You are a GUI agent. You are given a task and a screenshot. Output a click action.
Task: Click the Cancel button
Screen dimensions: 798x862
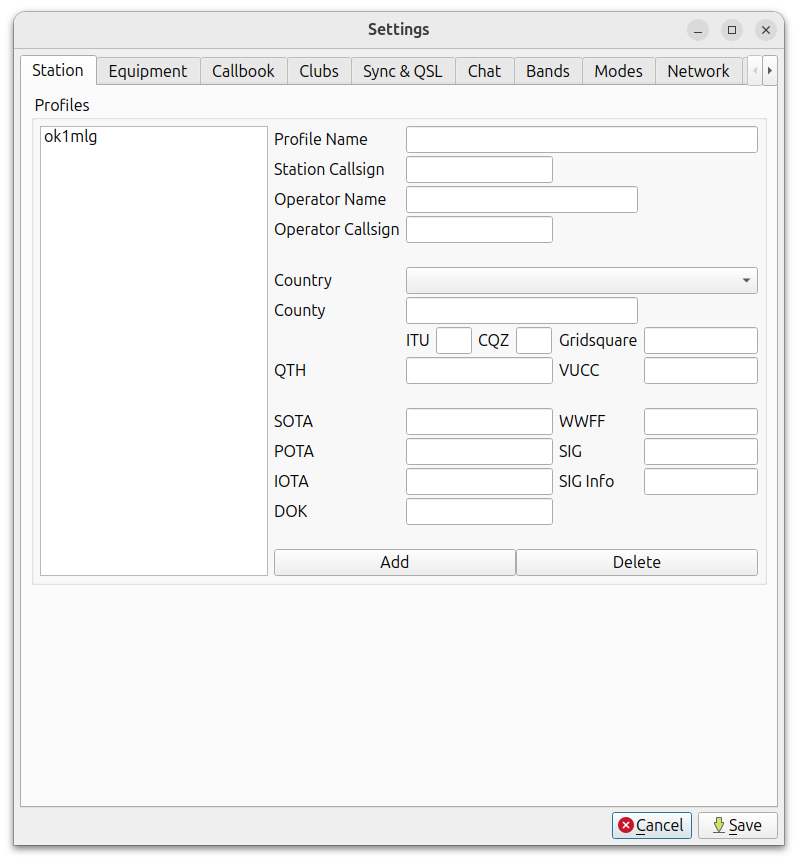click(x=652, y=825)
